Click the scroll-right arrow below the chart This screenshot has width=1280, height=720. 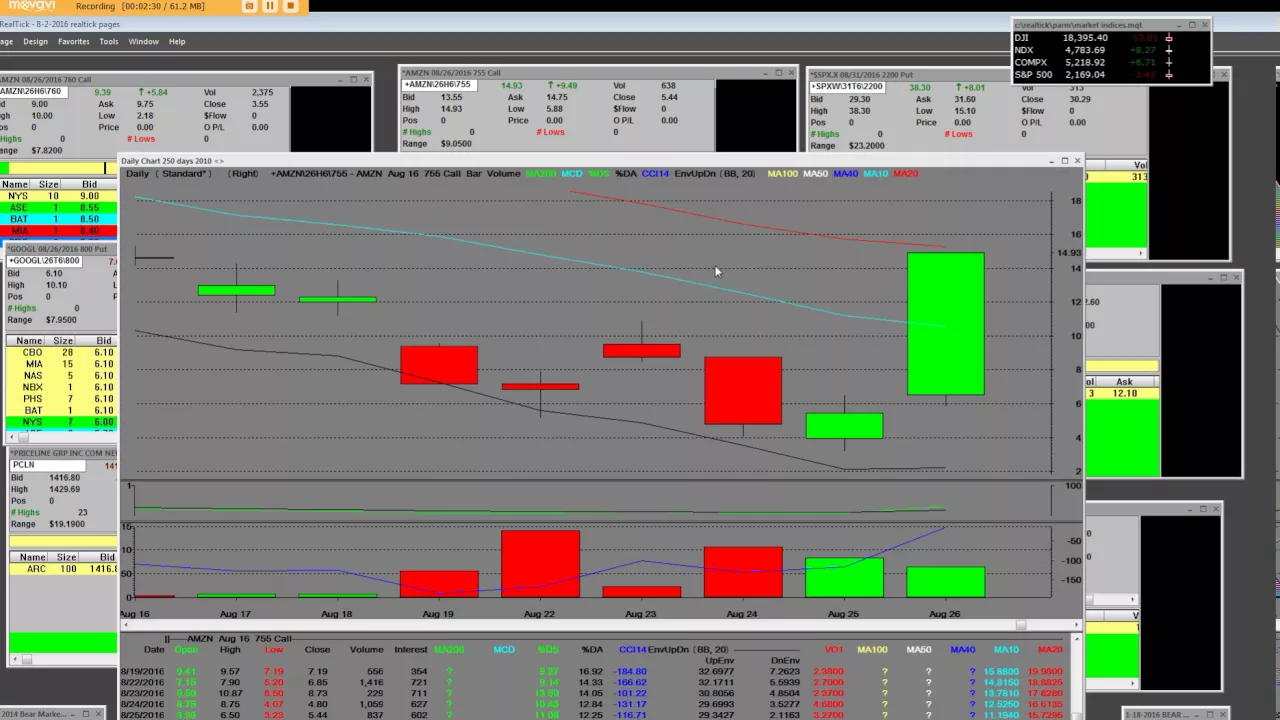[x=1076, y=625]
